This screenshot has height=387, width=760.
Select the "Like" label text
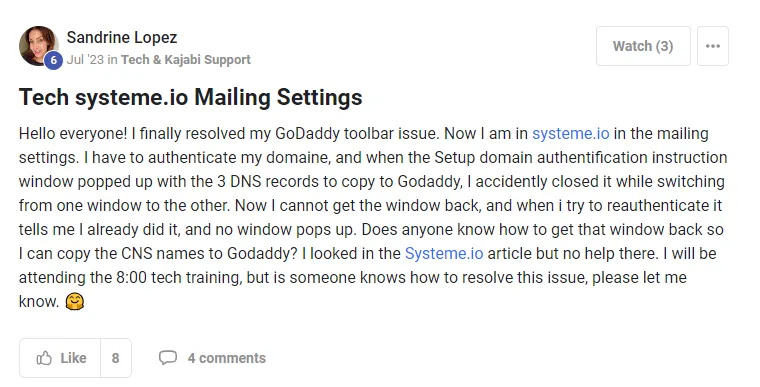tap(73, 358)
